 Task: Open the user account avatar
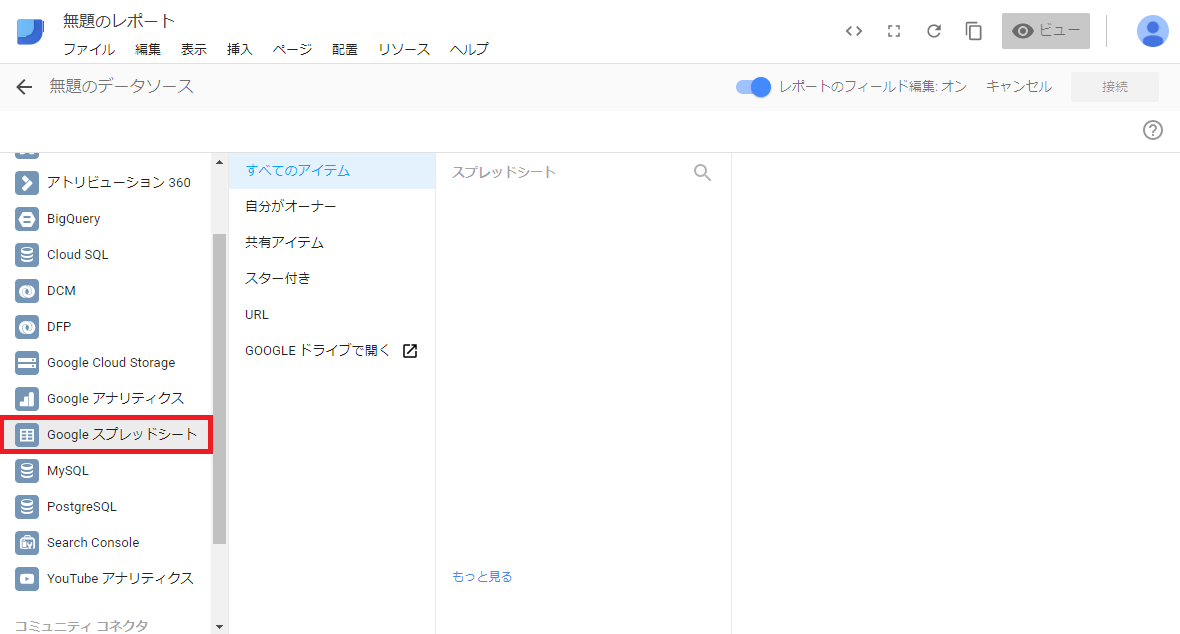point(1152,31)
